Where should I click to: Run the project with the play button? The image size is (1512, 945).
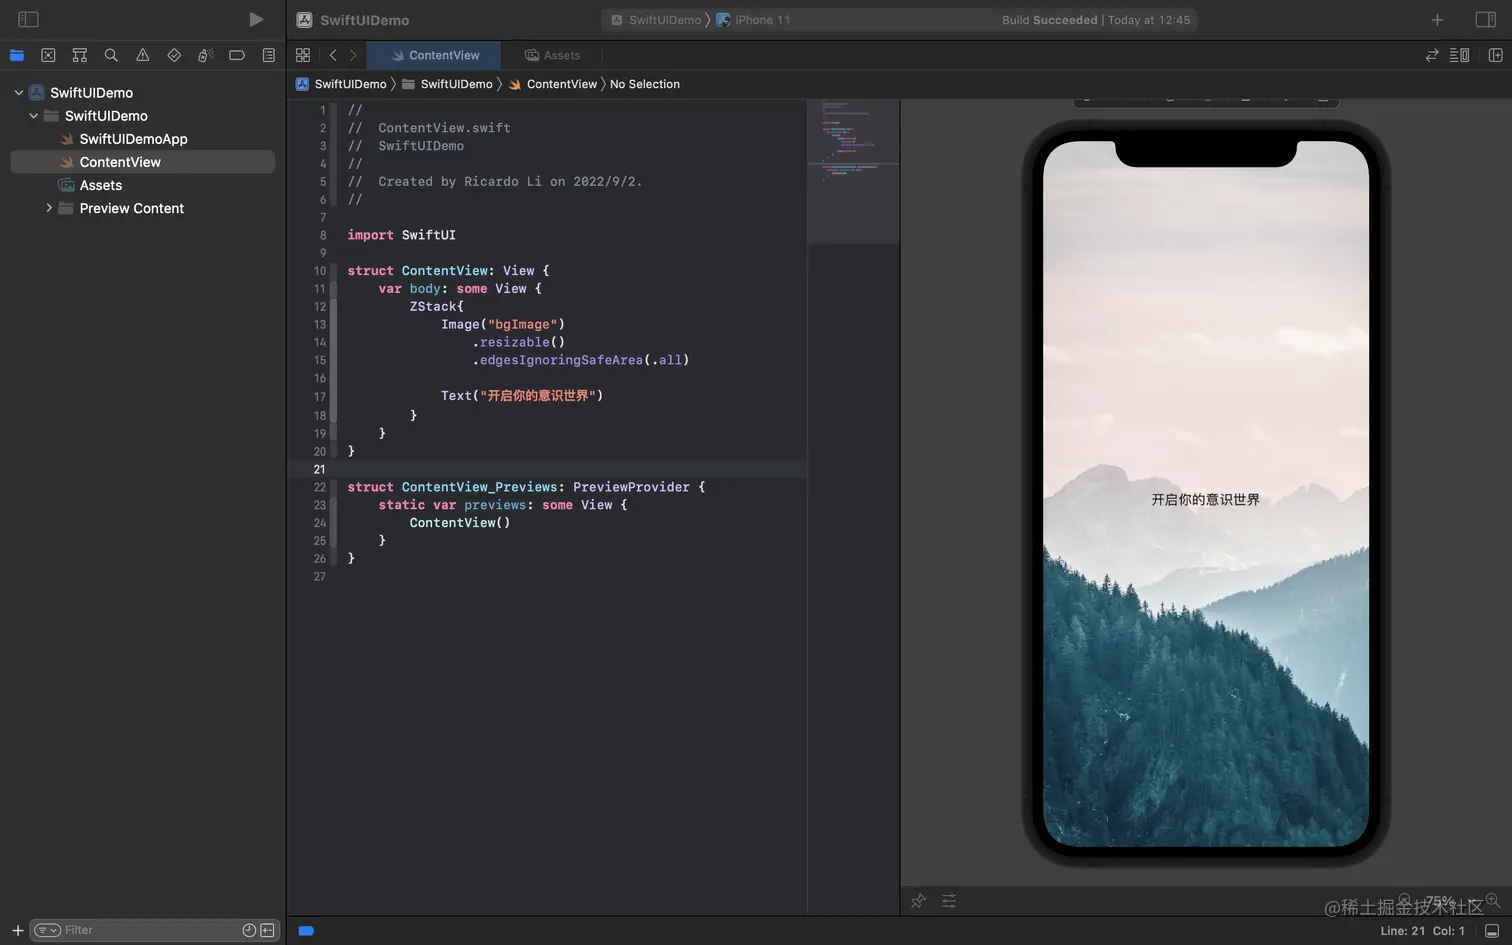point(256,19)
